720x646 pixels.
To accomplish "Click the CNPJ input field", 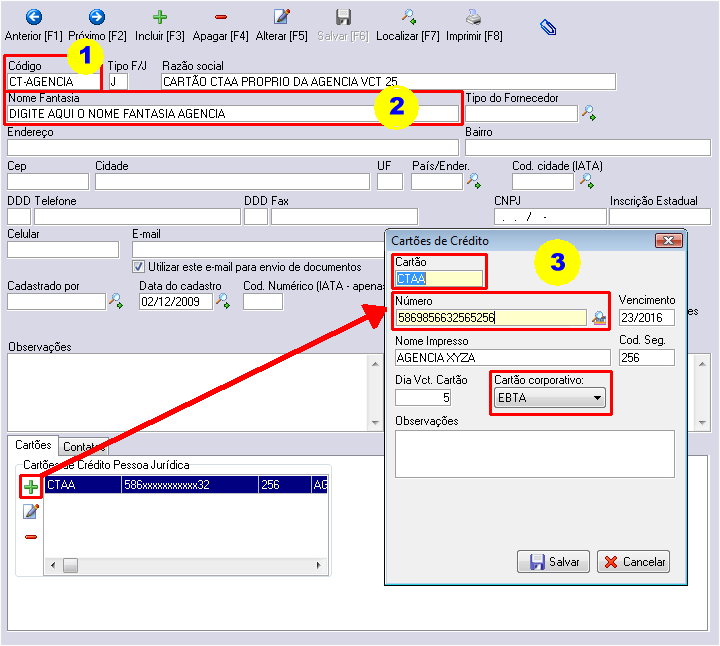I will [x=550, y=217].
